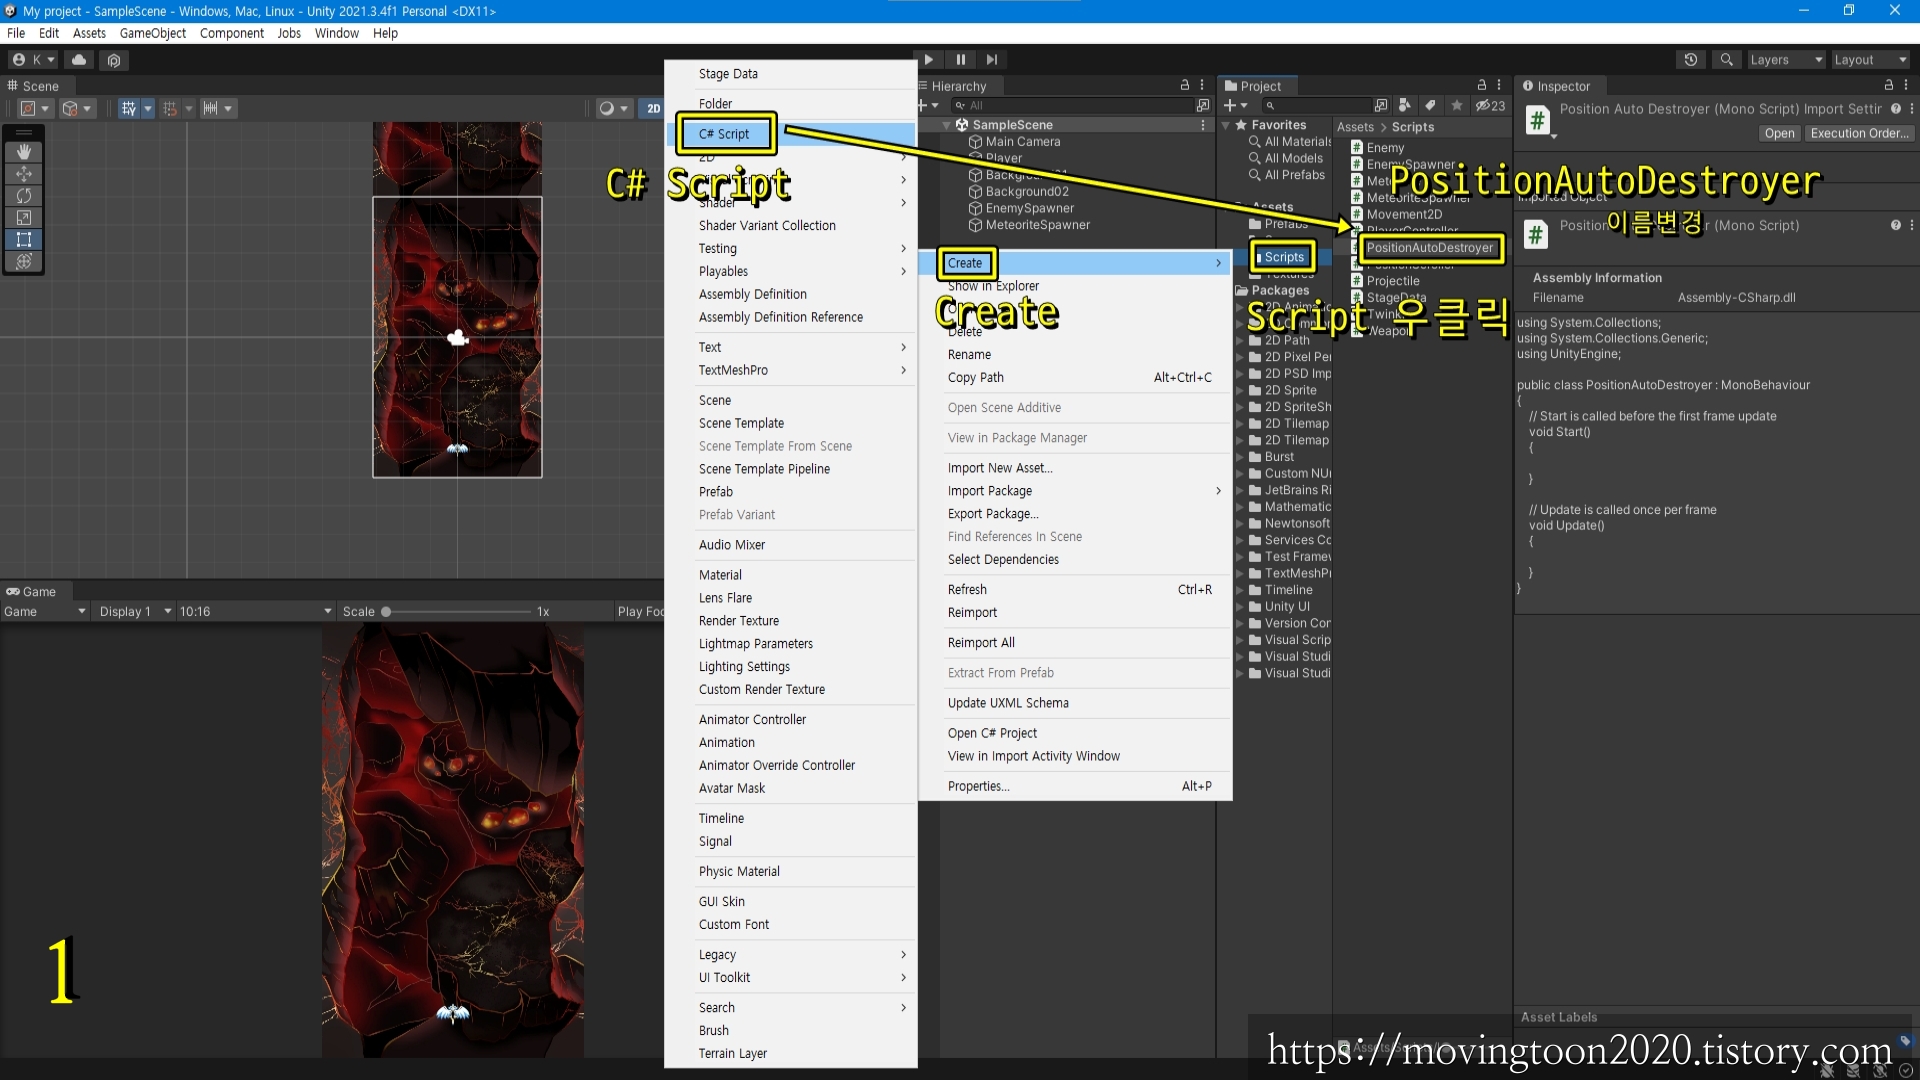Open the Display 1 dropdown in Game view
Viewport: 1920px width, 1080px height.
tap(134, 611)
